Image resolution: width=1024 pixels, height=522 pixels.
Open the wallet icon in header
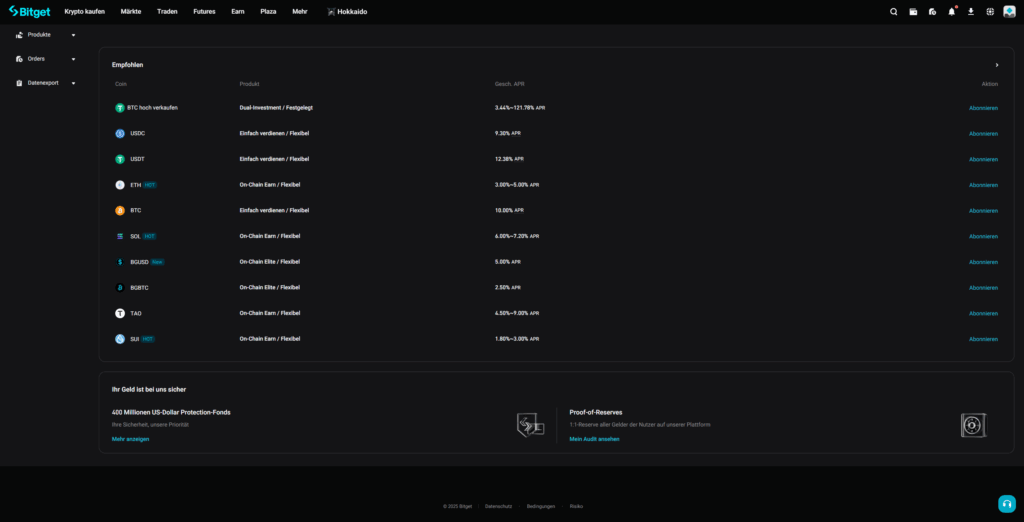[913, 11]
